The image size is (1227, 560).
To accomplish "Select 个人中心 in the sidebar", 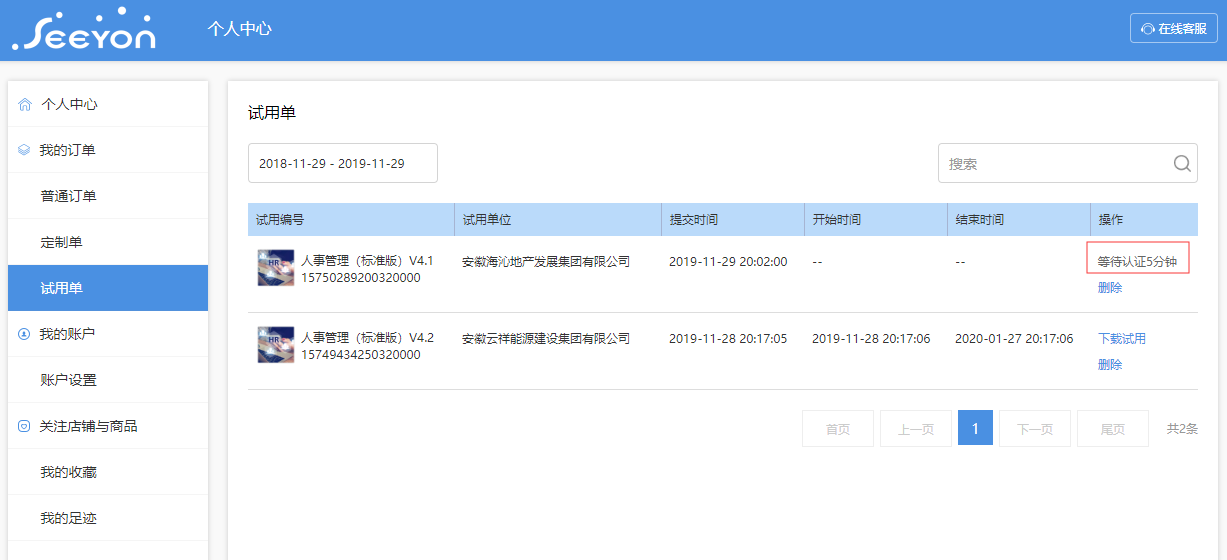I will 108,104.
